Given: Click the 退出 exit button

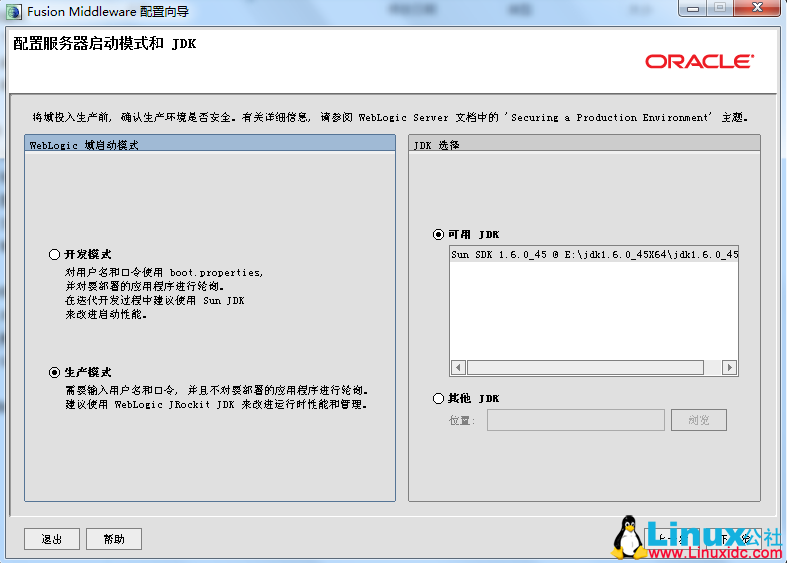Looking at the screenshot, I should 52,539.
